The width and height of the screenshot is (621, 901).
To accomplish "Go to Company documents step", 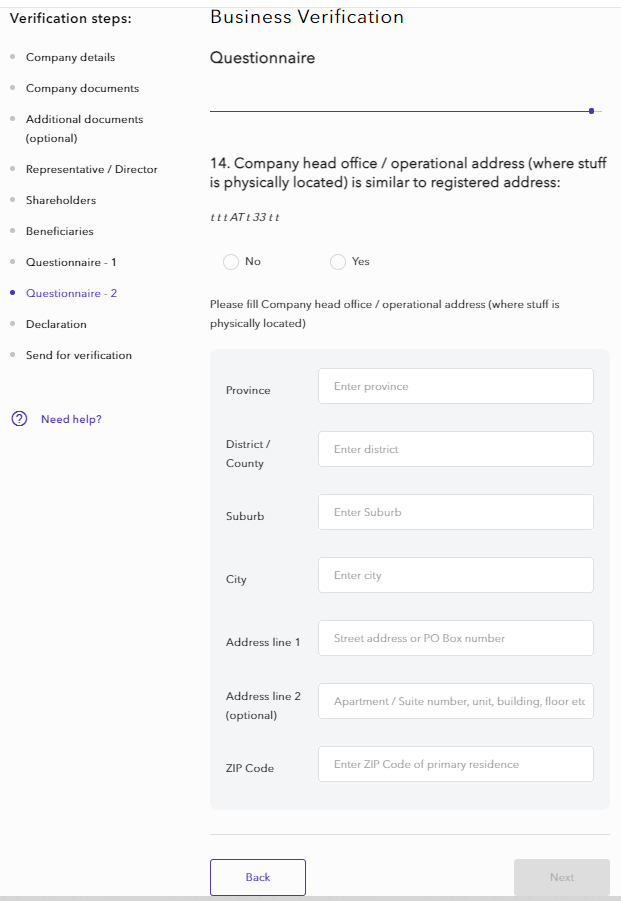I will coord(82,89).
